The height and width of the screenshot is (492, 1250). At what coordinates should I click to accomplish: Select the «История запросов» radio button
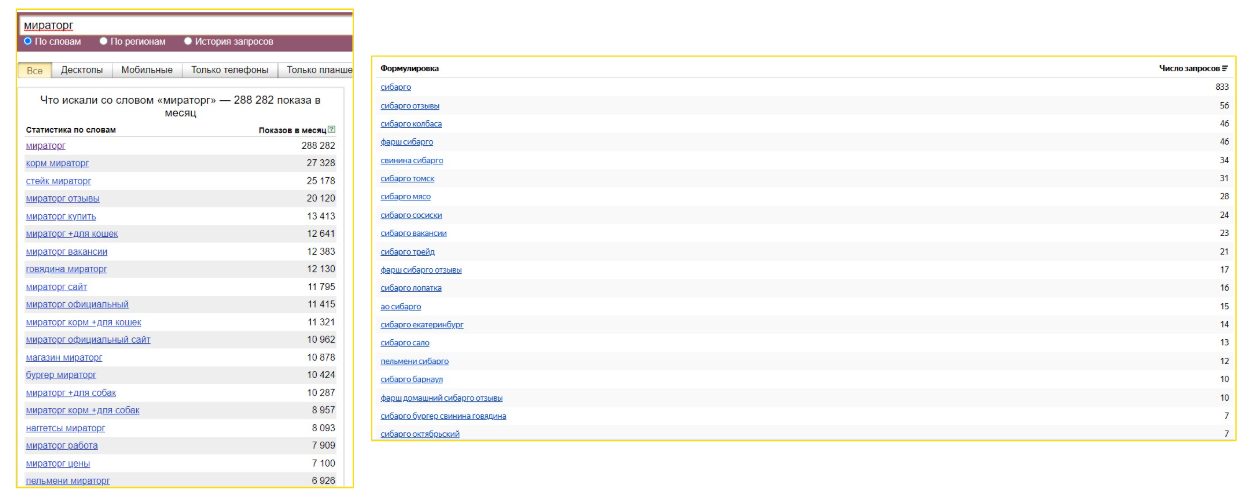coord(188,42)
